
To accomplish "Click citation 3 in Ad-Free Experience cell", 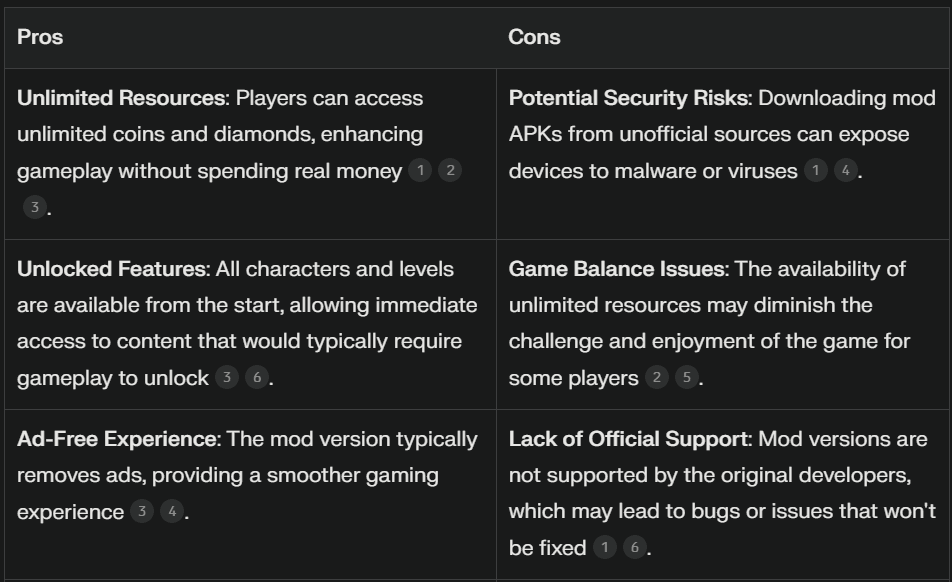I will [x=142, y=512].
